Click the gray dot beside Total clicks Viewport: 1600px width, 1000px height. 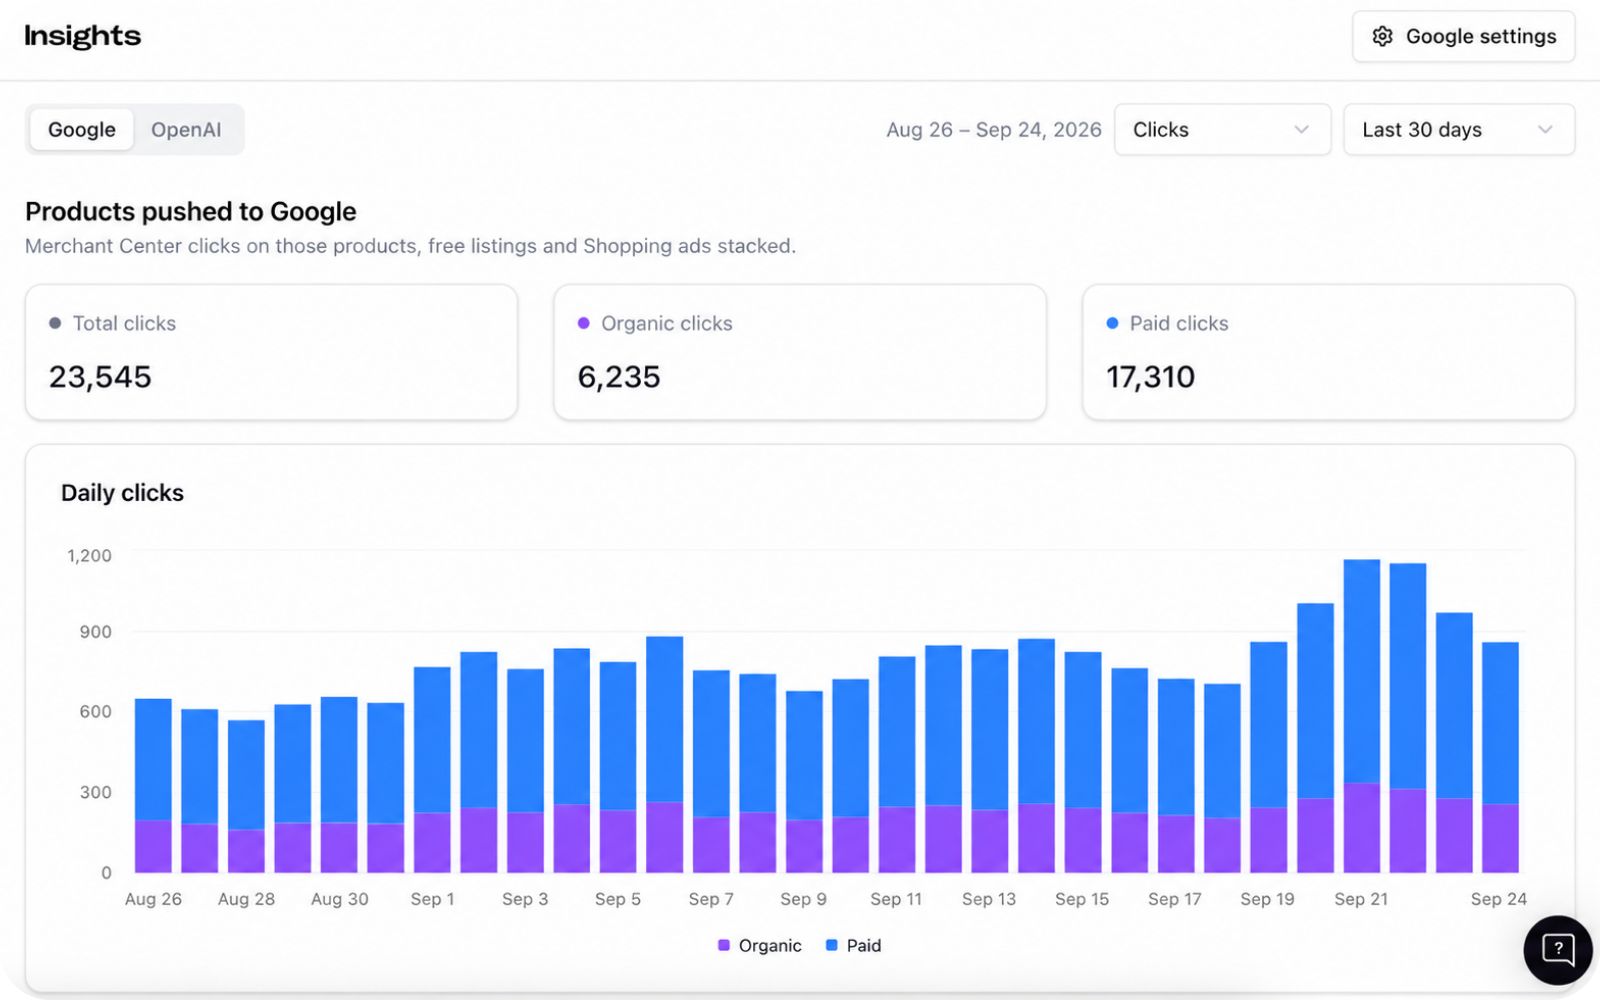tap(55, 323)
